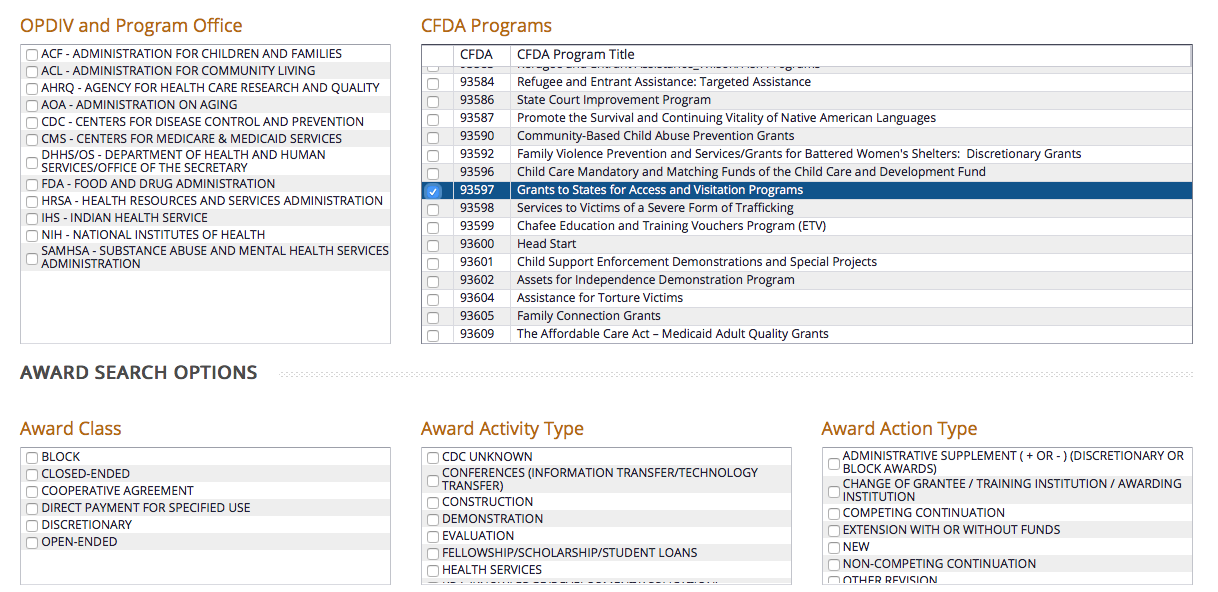Image resolution: width=1218 pixels, height=592 pixels.
Task: Tick the NIH - National Institutes of Health checkbox
Action: click(33, 235)
